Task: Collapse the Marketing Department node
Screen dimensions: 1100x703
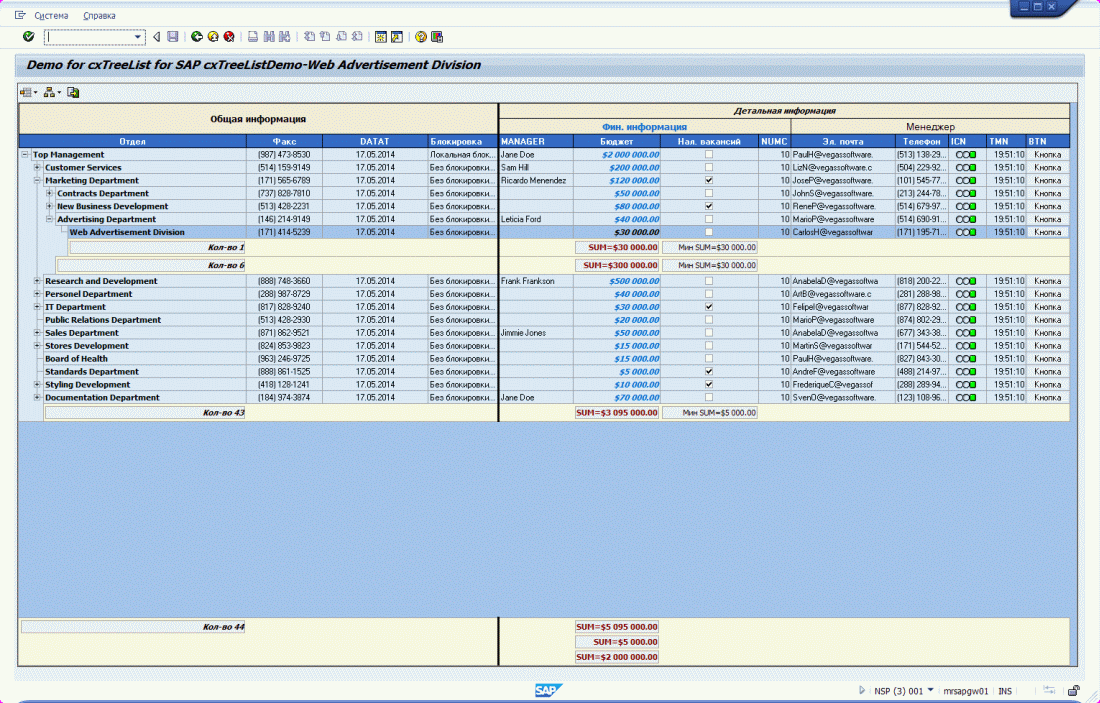Action: pos(37,180)
